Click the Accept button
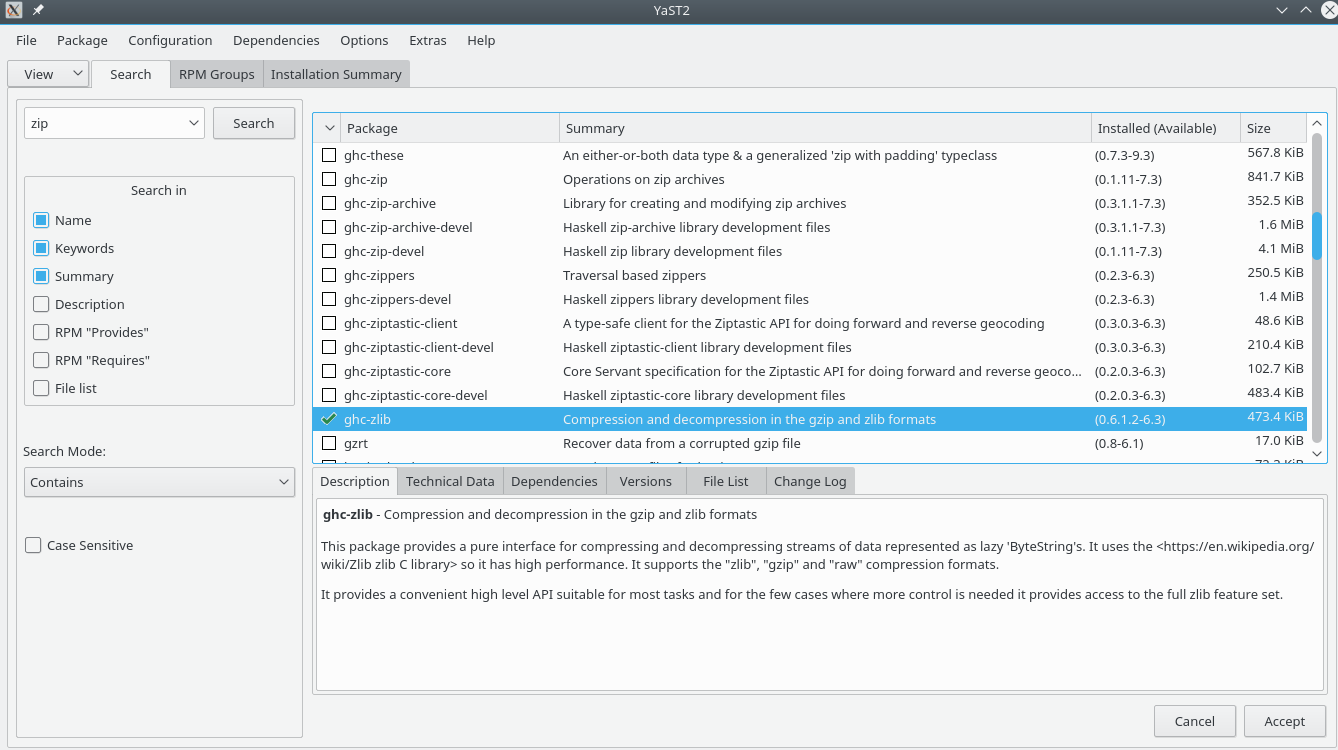The height and width of the screenshot is (750, 1338). coord(1284,721)
